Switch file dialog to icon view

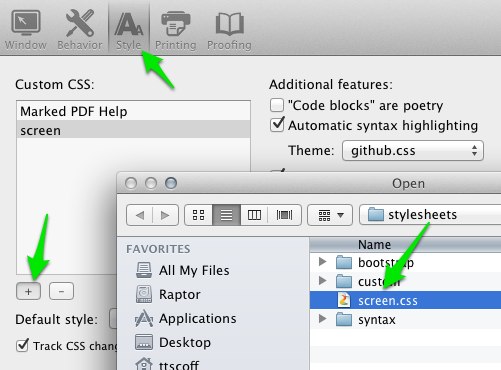point(199,215)
